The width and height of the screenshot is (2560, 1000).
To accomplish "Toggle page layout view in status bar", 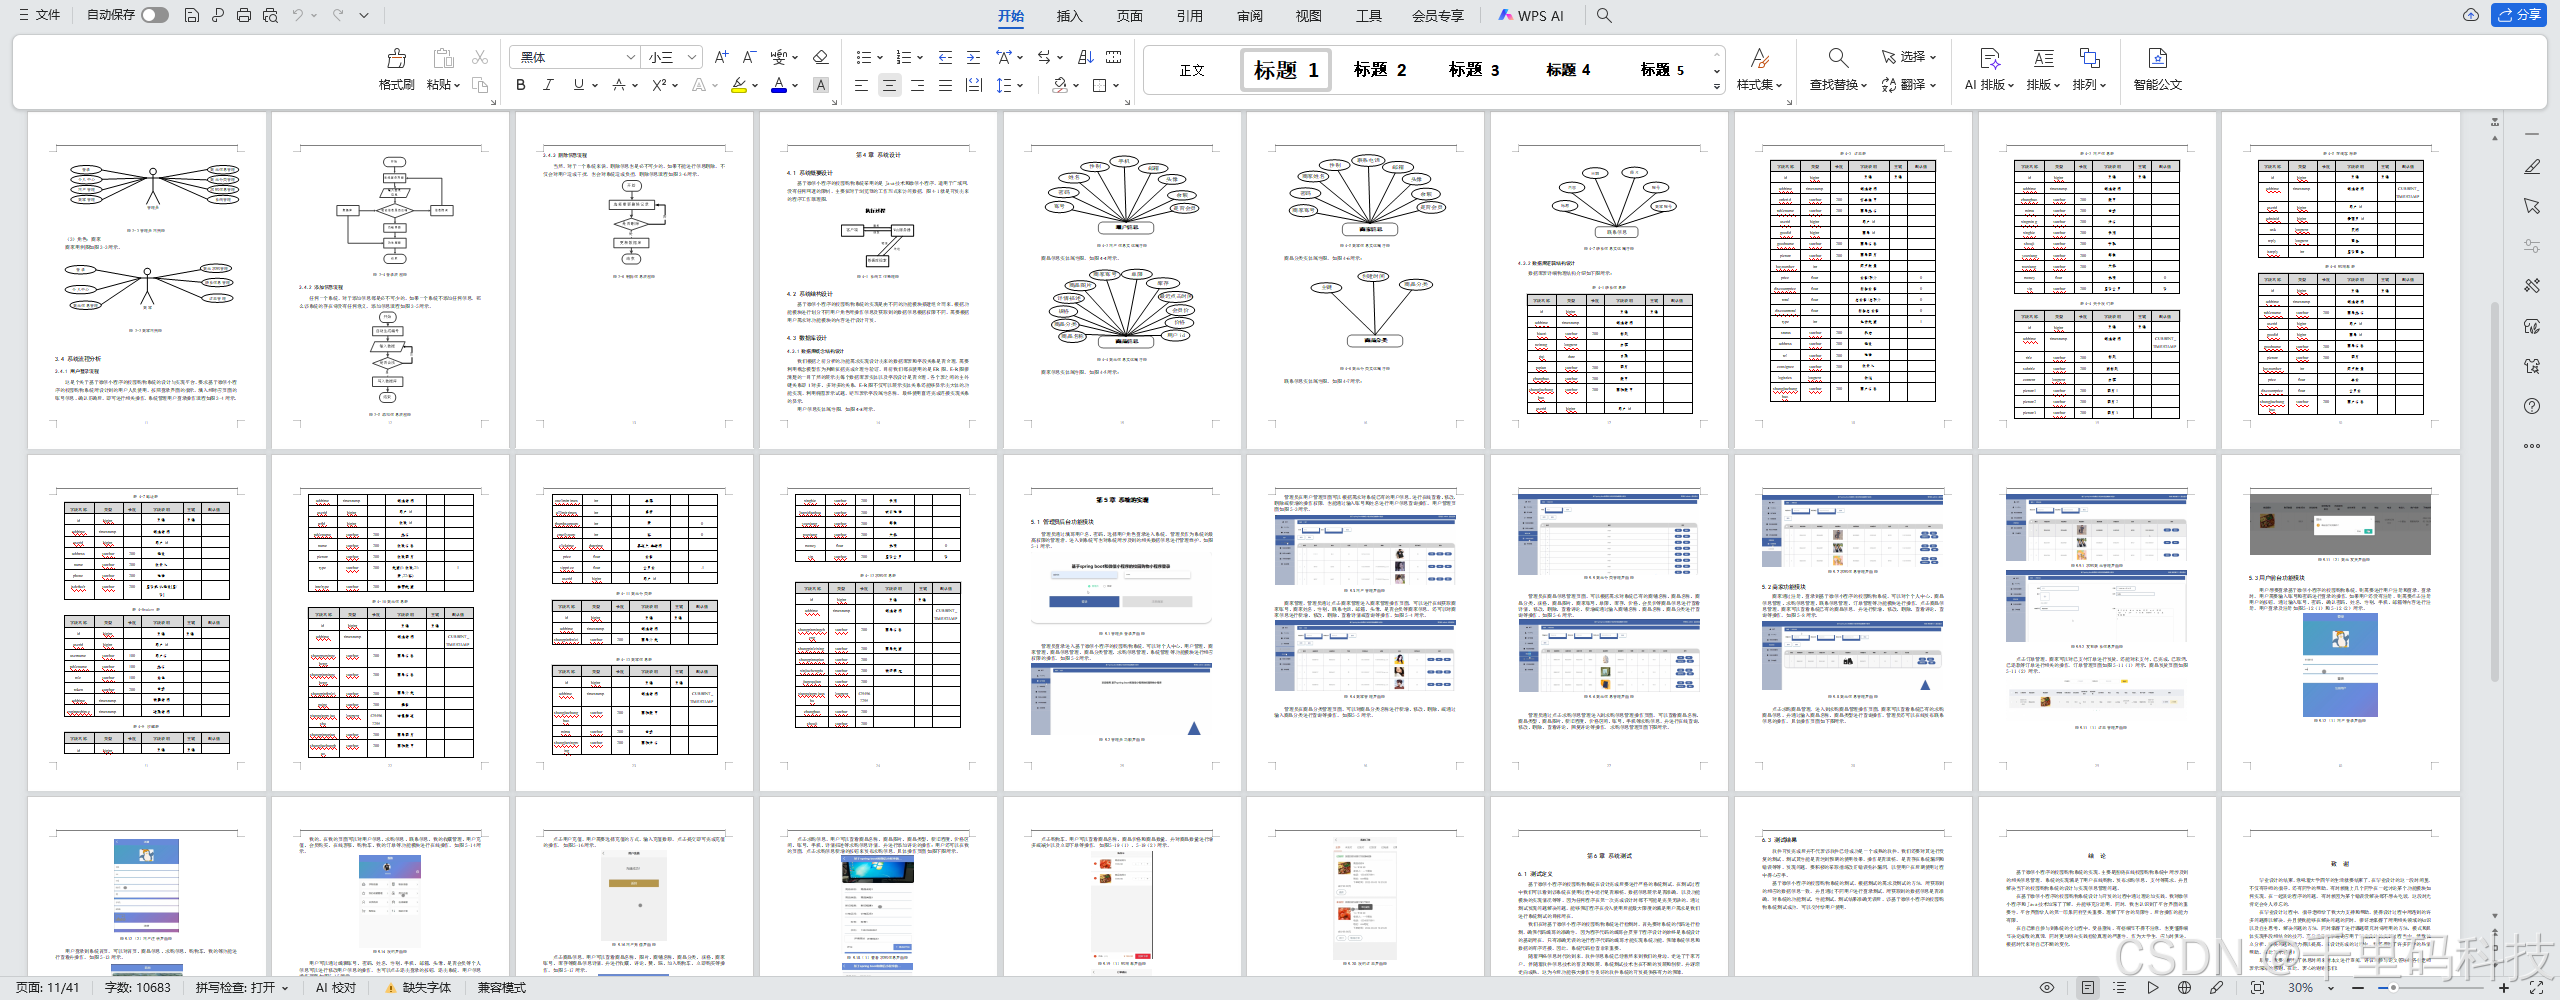I will (x=2087, y=987).
